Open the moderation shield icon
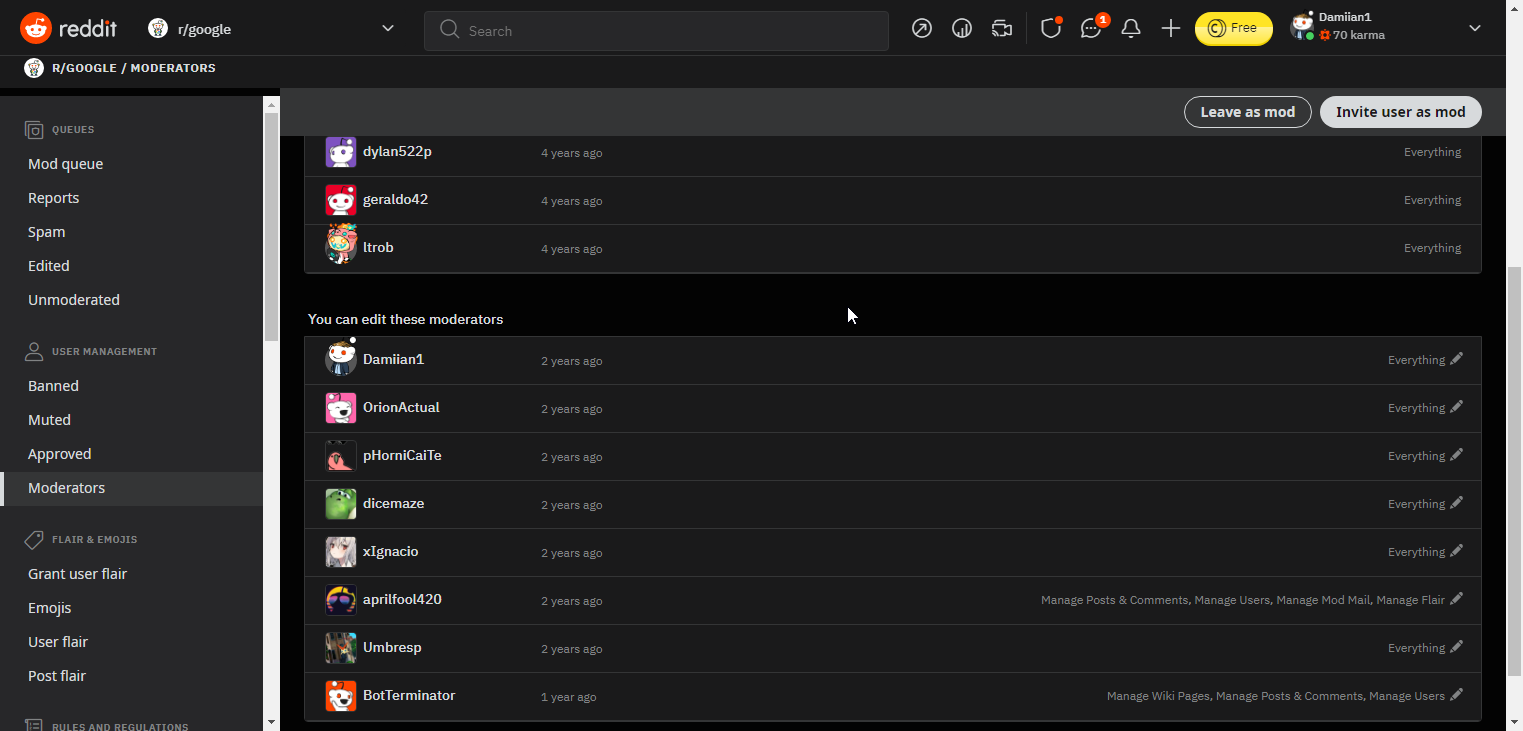This screenshot has width=1523, height=731. click(1050, 29)
